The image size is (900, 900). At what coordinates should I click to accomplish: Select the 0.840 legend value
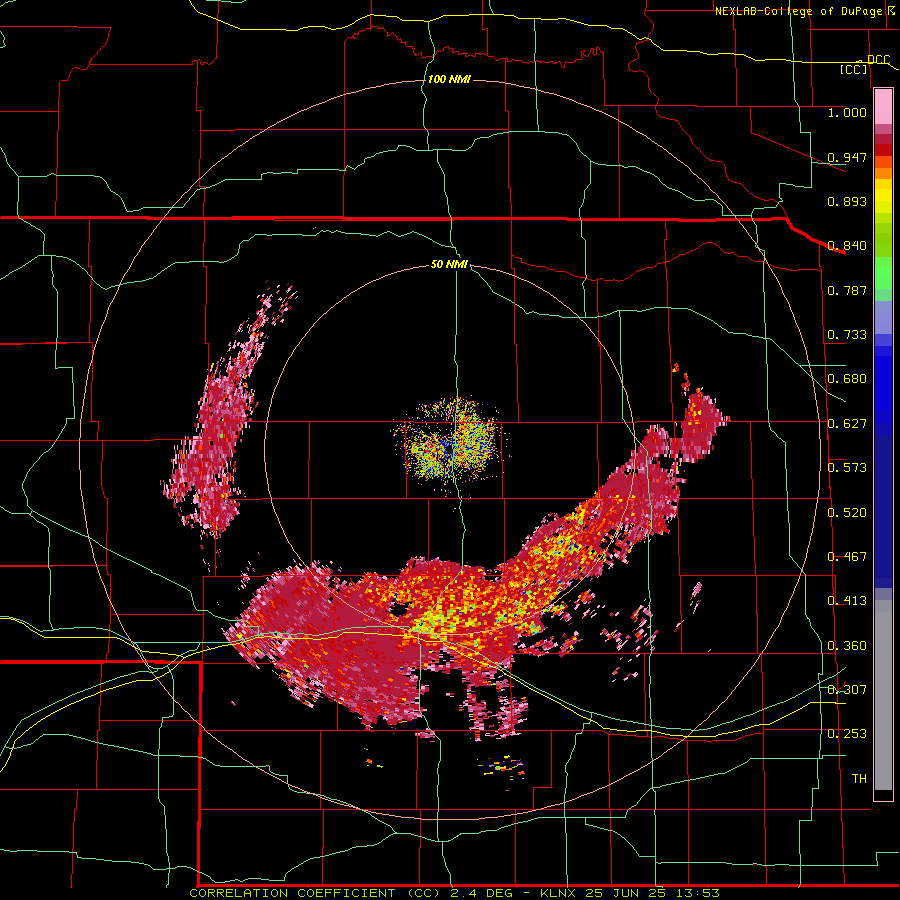point(847,246)
